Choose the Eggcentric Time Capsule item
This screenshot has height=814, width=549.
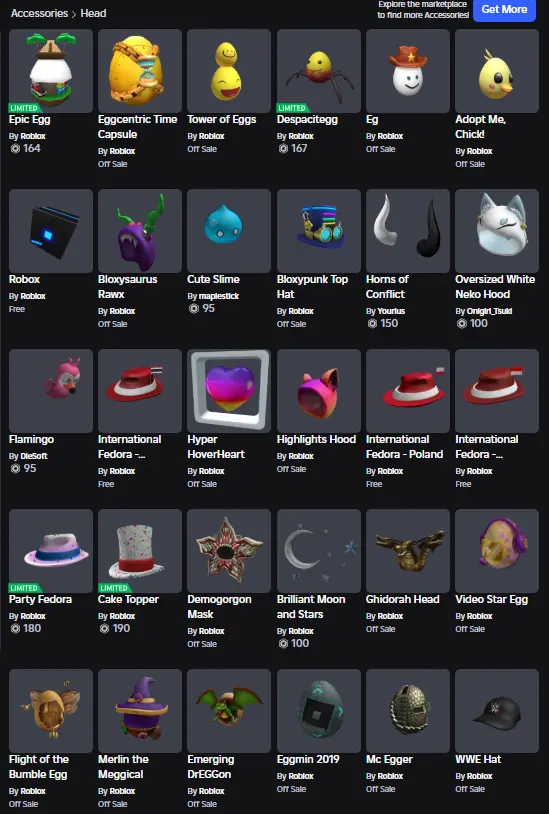[x=140, y=71]
